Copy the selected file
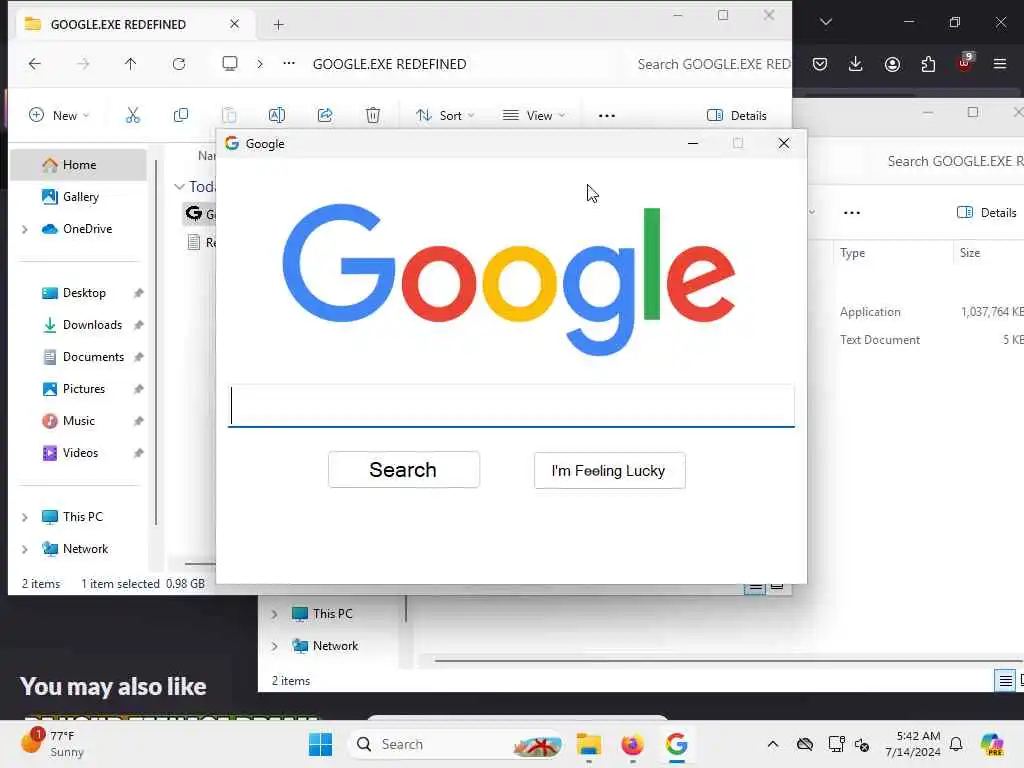1024x768 pixels. pos(181,116)
